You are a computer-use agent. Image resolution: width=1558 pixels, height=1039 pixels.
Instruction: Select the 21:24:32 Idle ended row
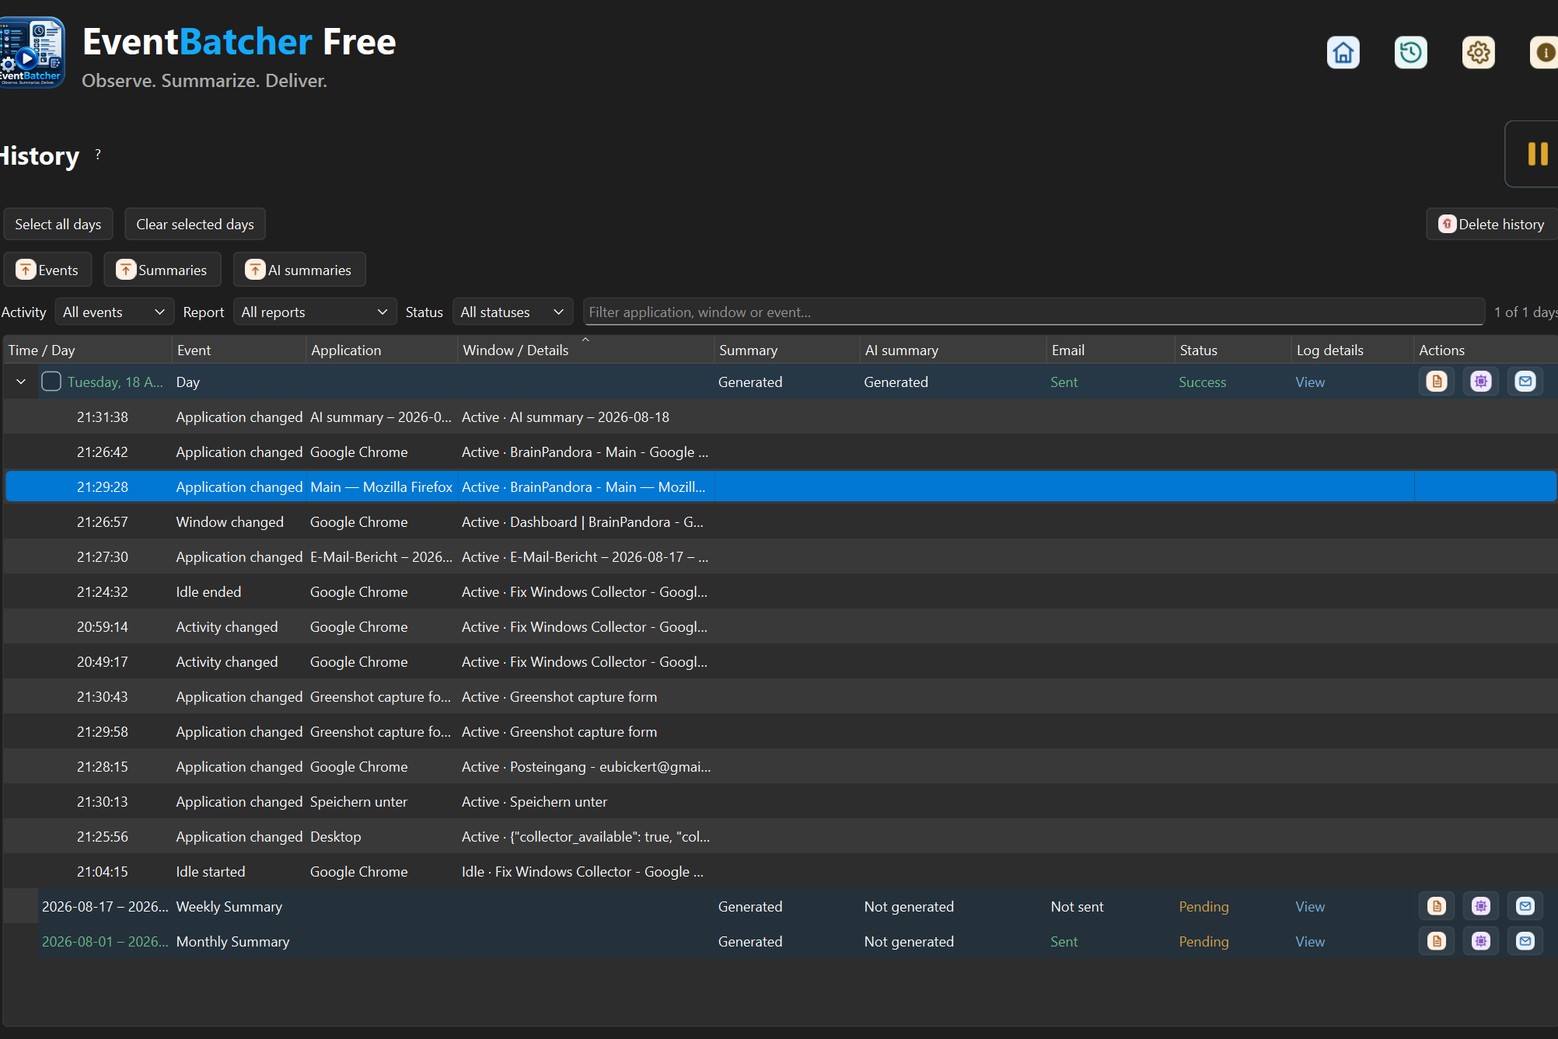780,592
